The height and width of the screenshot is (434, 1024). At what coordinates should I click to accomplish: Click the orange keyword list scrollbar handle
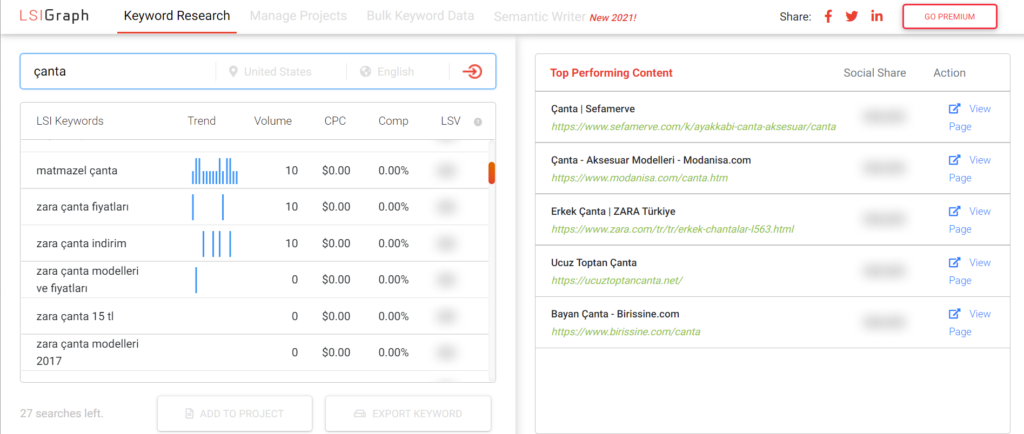491,173
